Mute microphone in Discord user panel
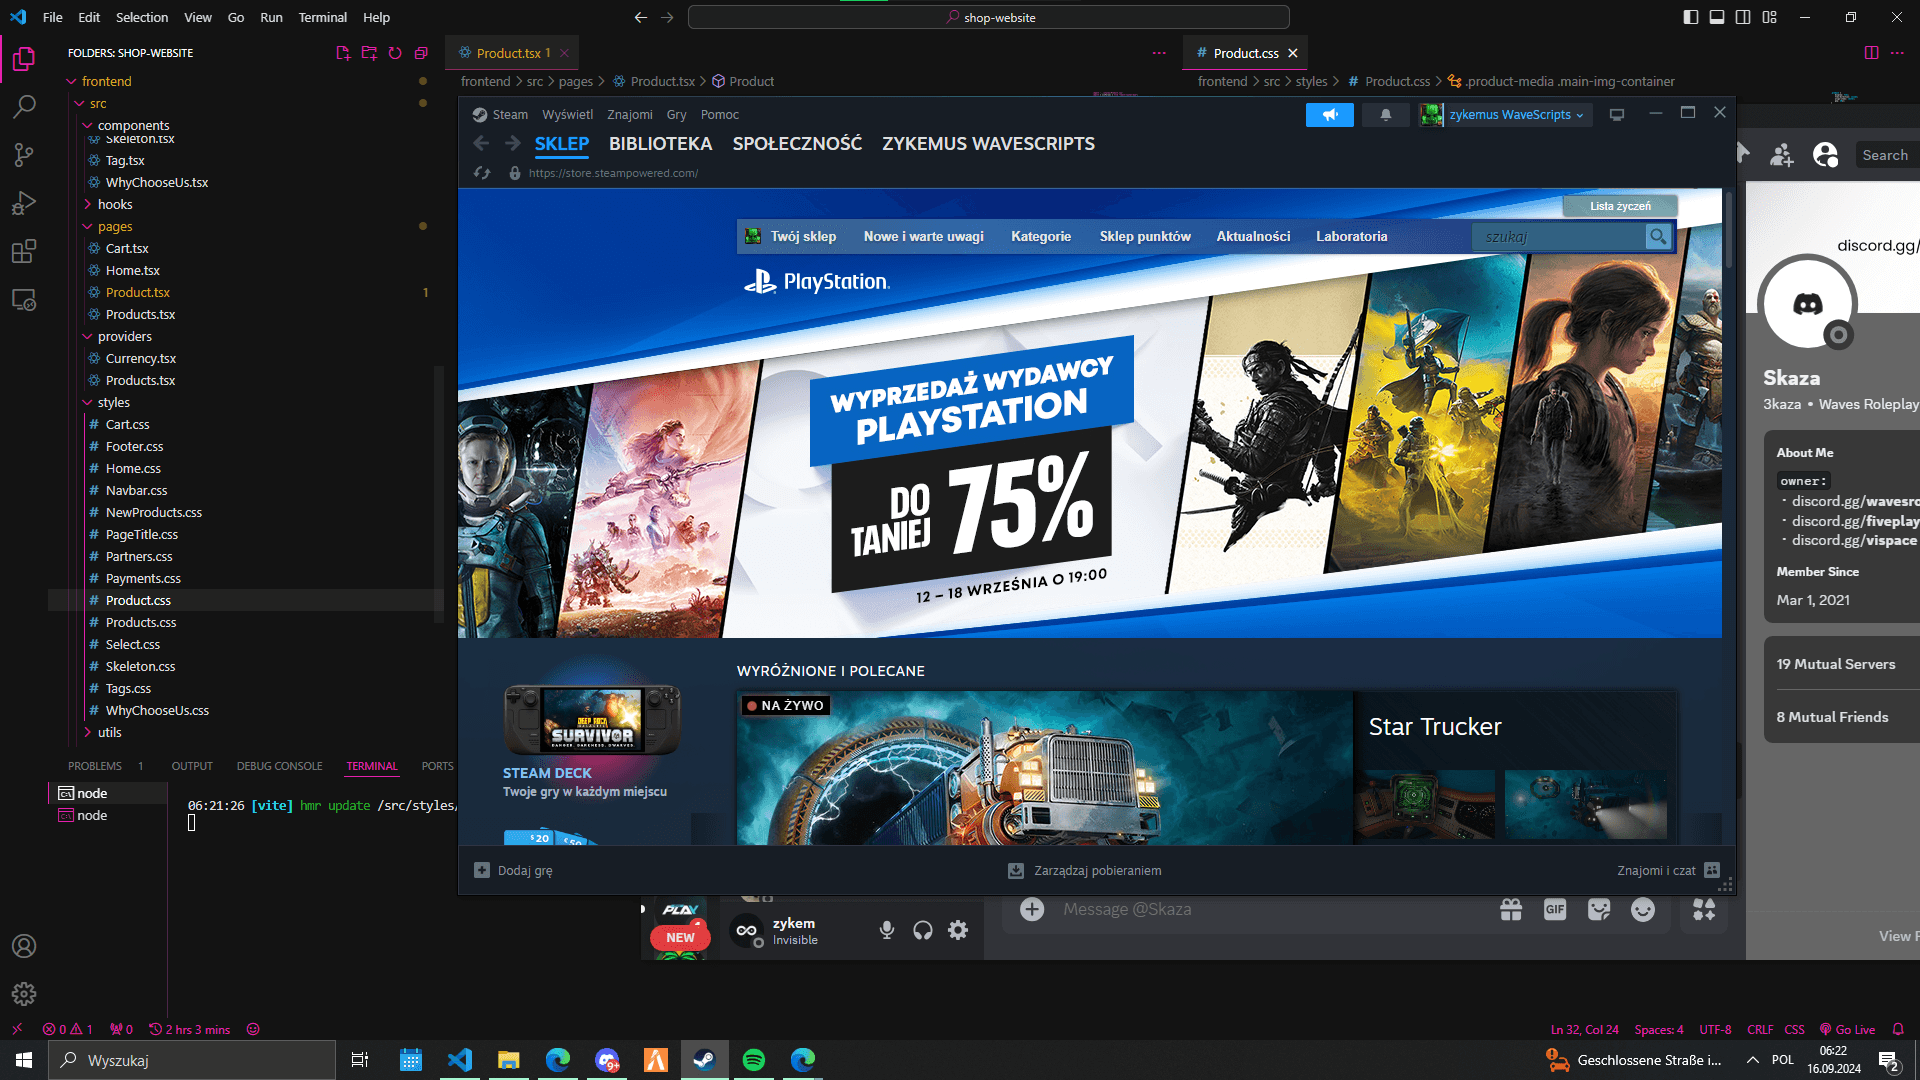The height and width of the screenshot is (1080, 1920). 886,931
